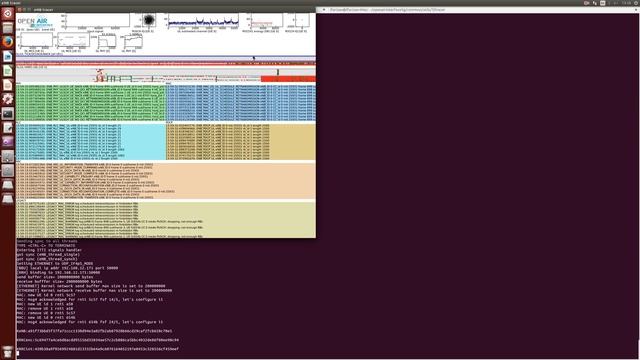640x360 pixels.
Task: Click terminal line 'got sync (eNB_thread_single)'
Action: 48,255
